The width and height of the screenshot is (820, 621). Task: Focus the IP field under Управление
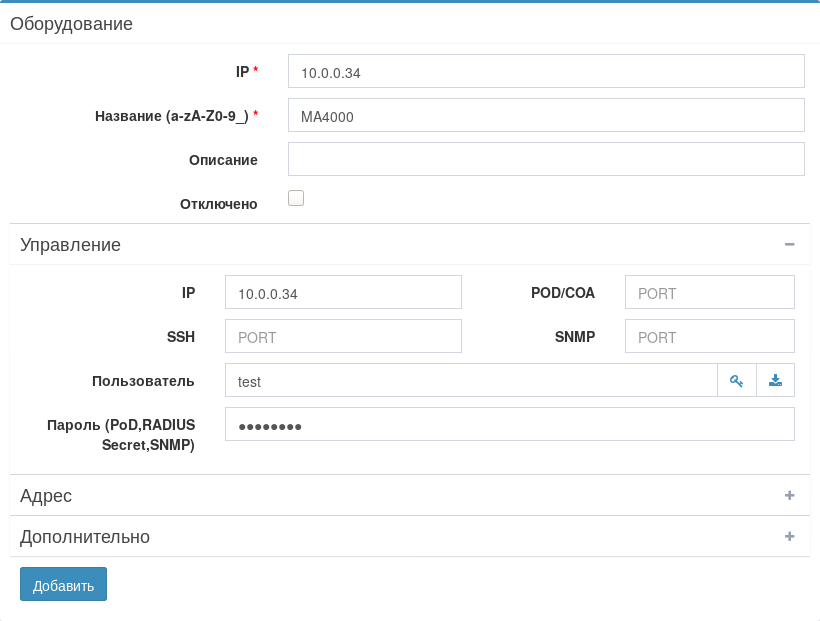click(x=343, y=293)
